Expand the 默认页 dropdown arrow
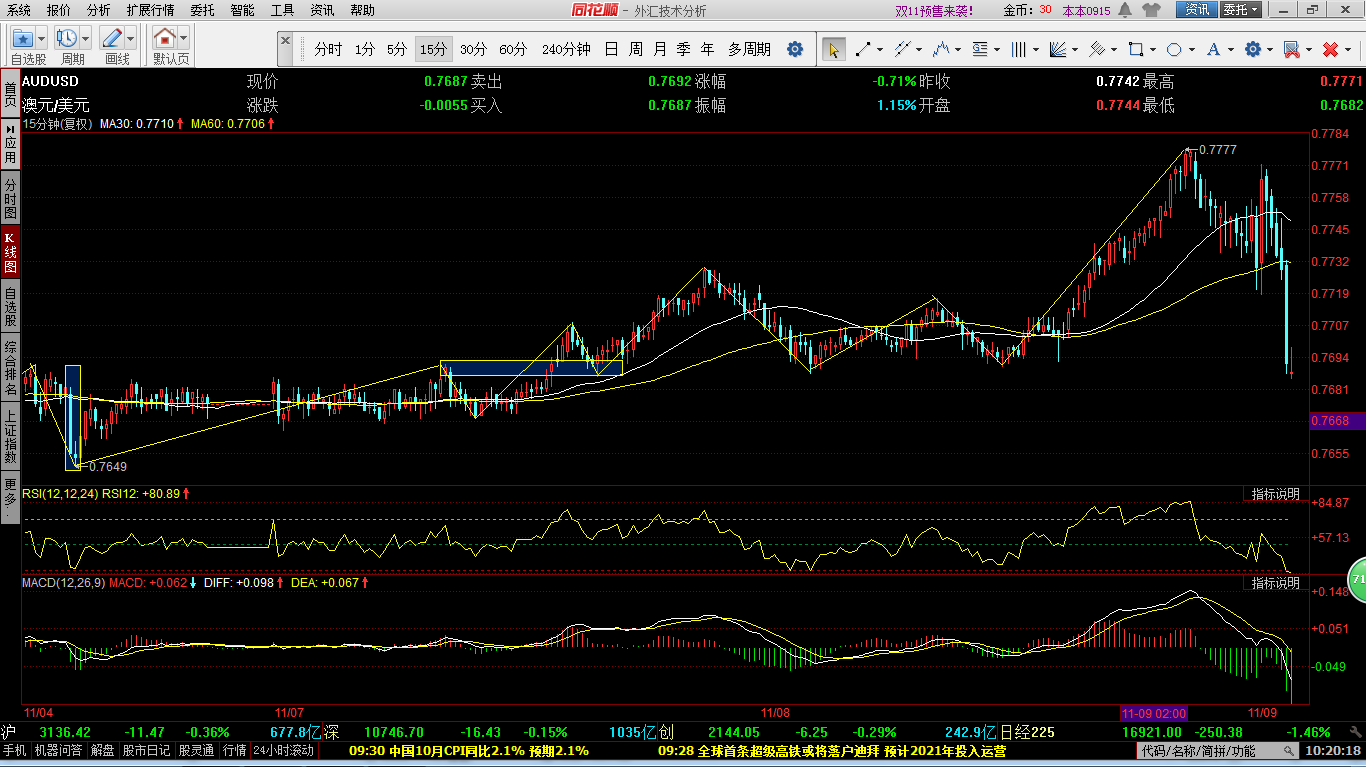Viewport: 1366px width, 767px height. (183, 39)
